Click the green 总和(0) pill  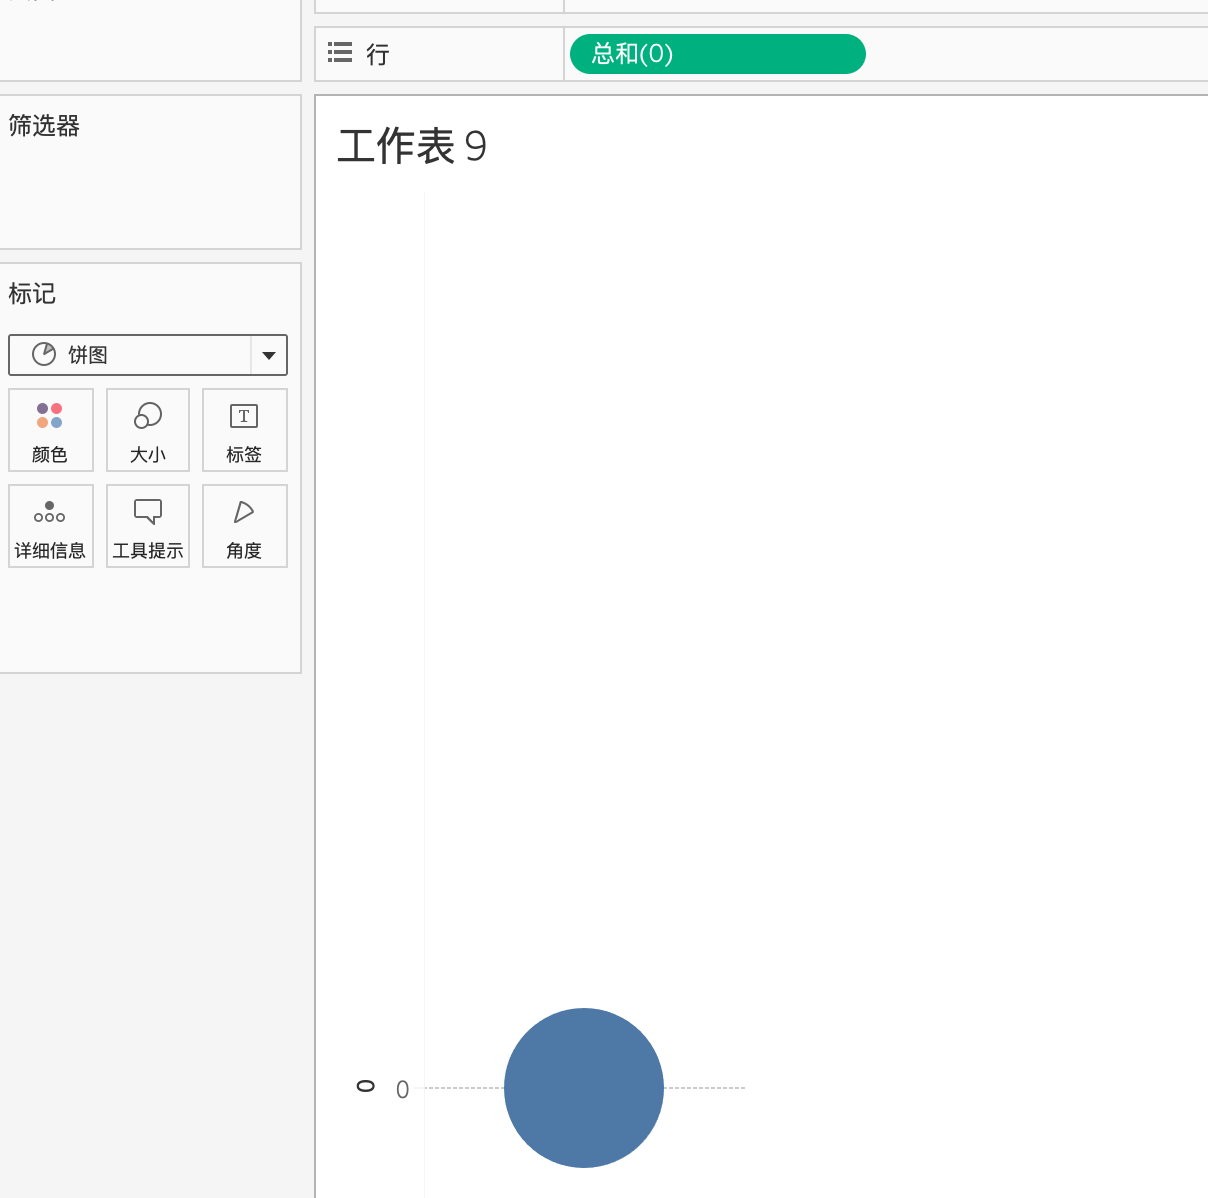click(x=717, y=54)
